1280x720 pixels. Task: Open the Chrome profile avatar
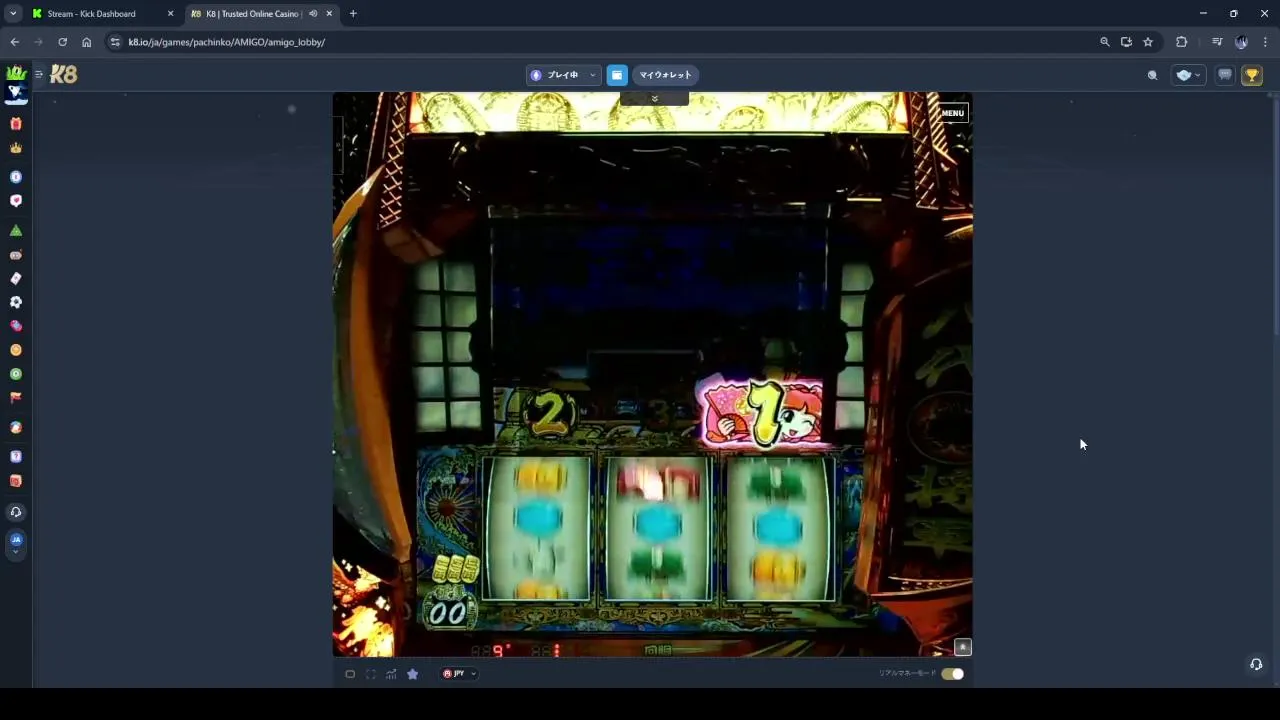(x=1241, y=42)
